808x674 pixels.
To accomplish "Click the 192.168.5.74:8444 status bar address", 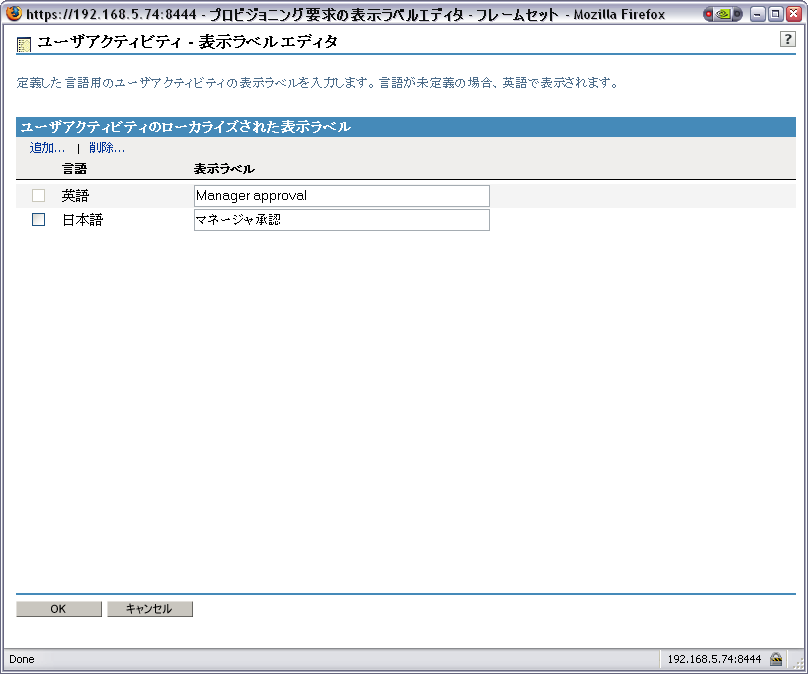I will [x=714, y=659].
